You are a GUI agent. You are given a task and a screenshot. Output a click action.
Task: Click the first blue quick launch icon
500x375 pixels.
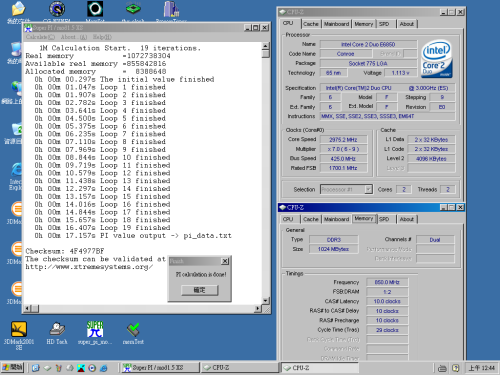(36, 368)
